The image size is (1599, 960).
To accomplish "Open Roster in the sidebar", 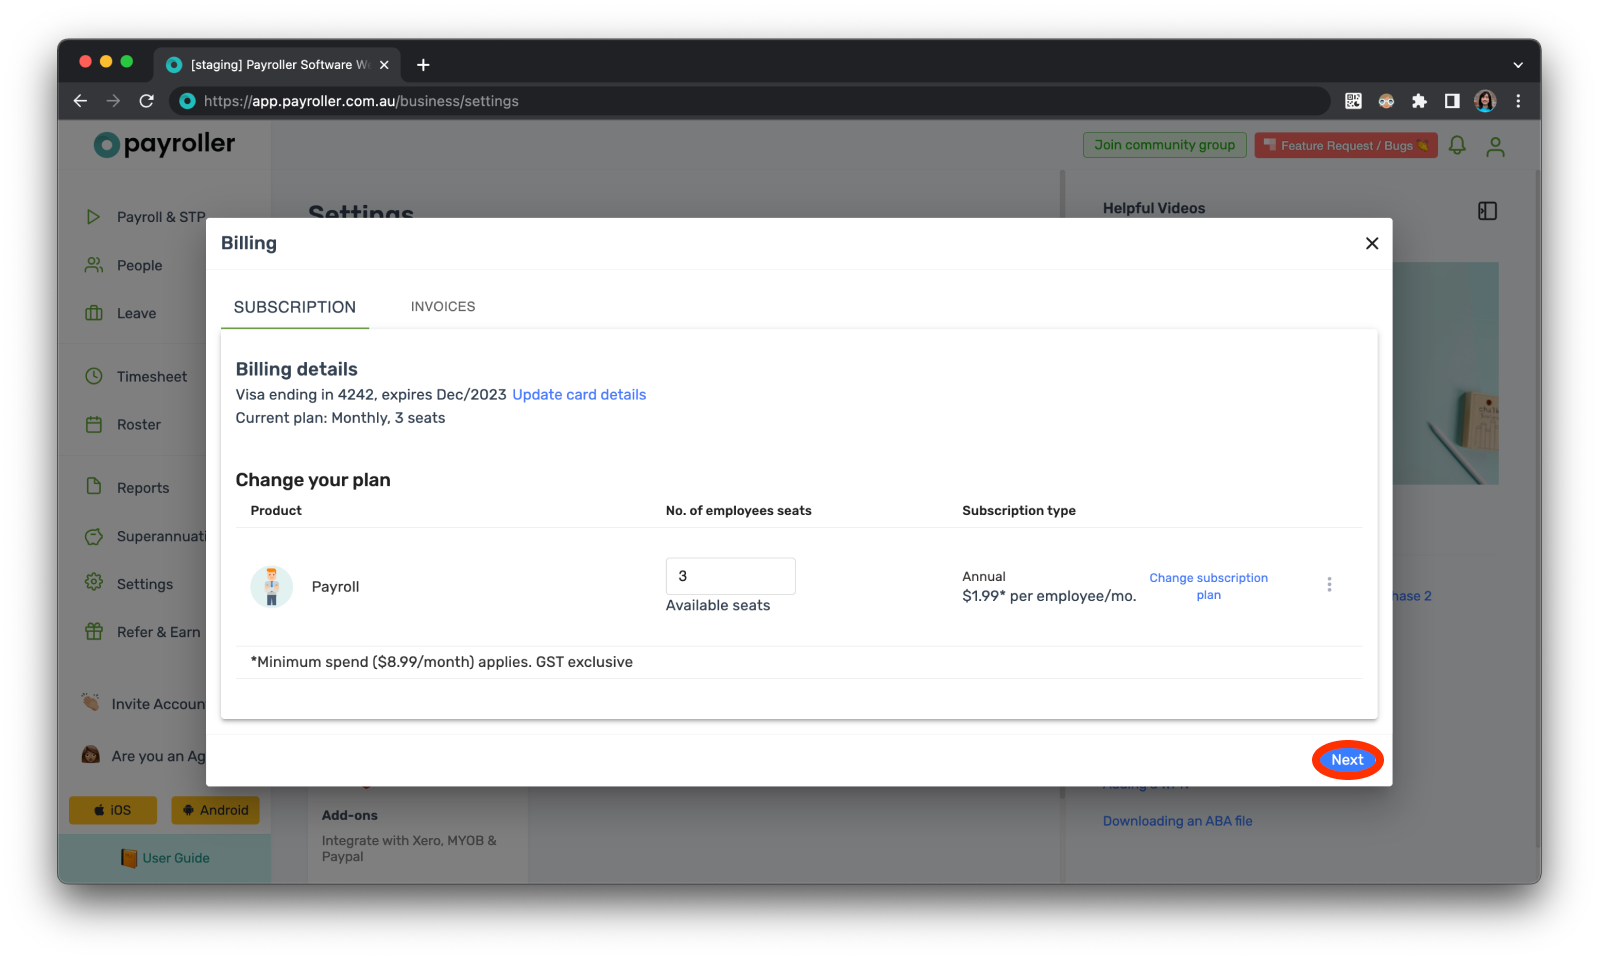I will [139, 425].
